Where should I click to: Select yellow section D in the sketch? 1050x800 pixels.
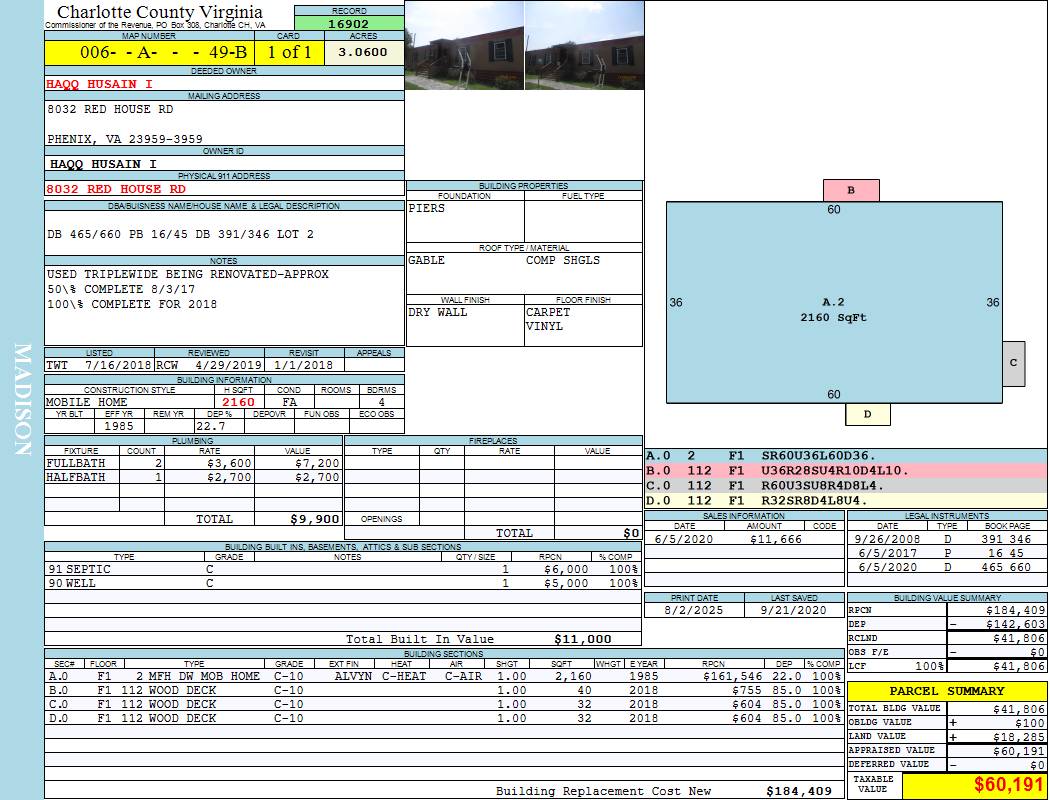click(867, 414)
